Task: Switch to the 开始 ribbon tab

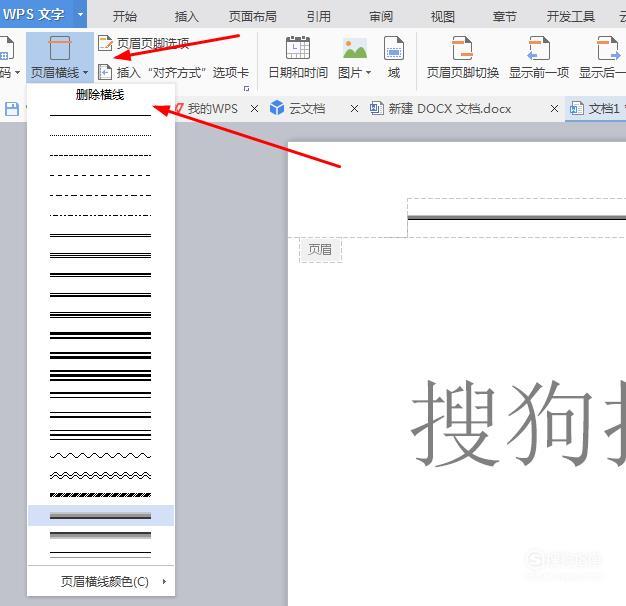Action: pyautogui.click(x=125, y=16)
